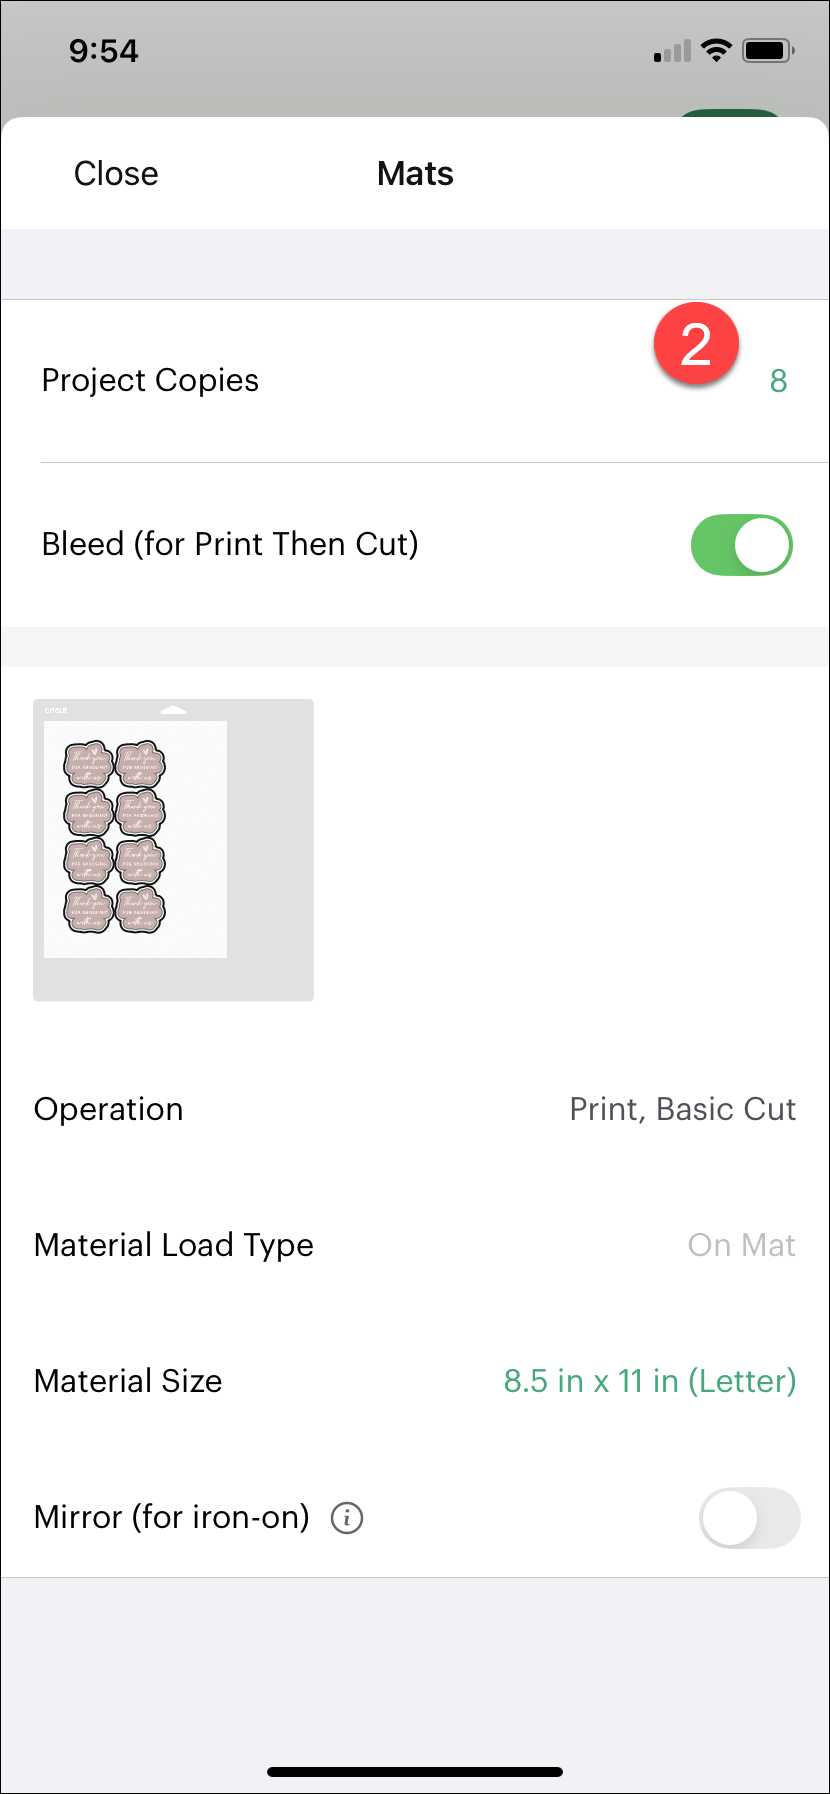Tap the Cricut logo on the mat preview
830x1794 pixels.
[55, 710]
